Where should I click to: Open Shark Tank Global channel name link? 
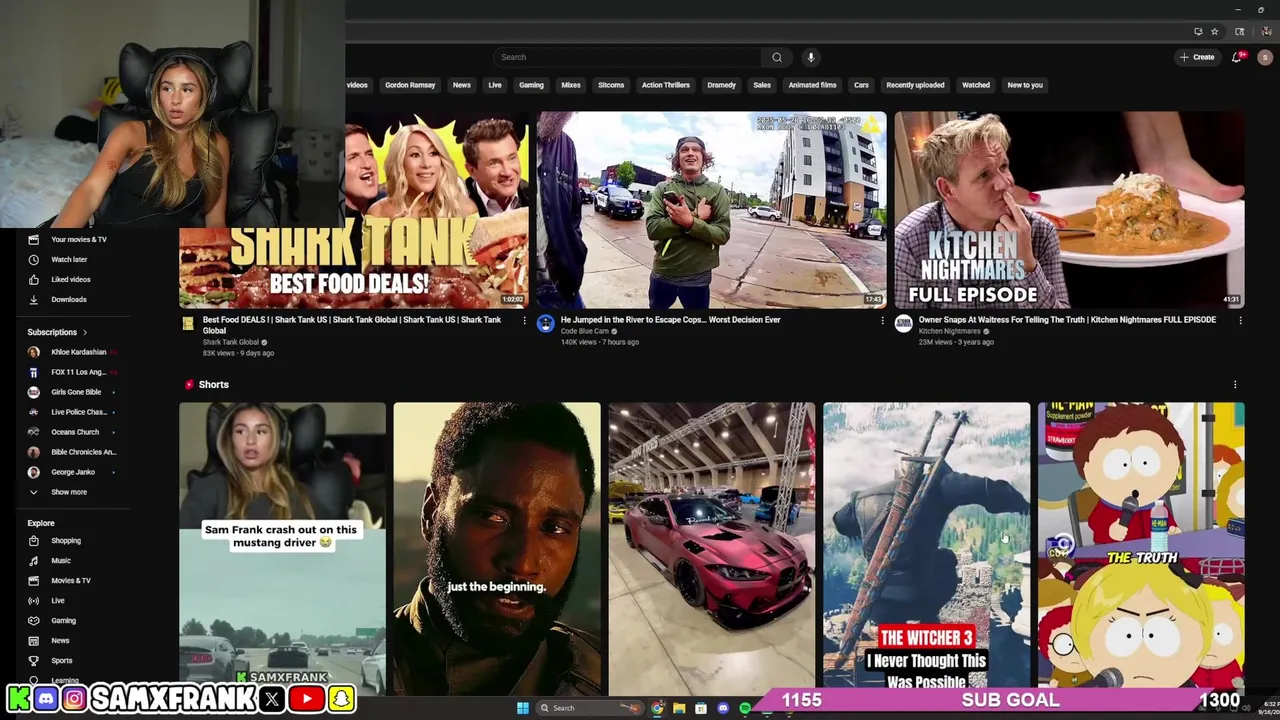coord(231,342)
